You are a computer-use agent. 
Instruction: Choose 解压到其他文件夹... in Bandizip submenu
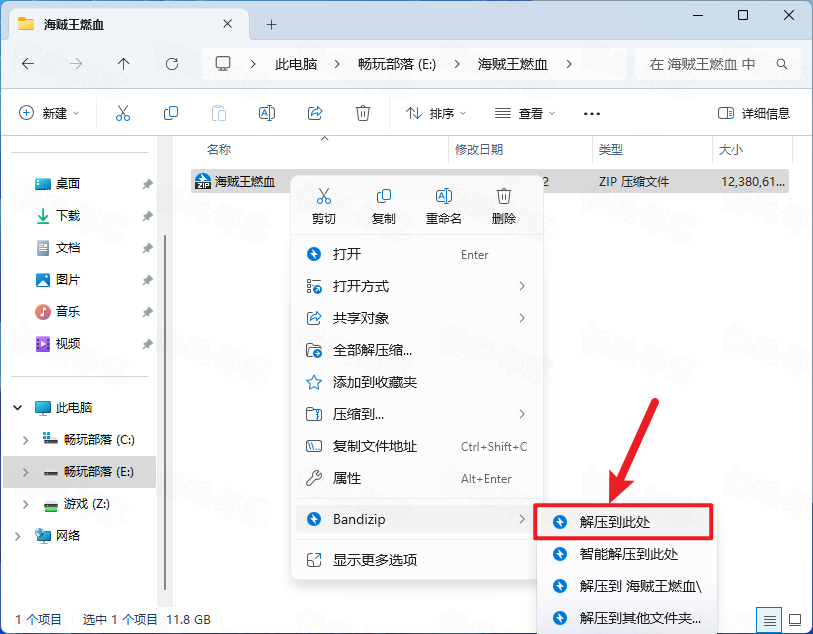click(626, 618)
